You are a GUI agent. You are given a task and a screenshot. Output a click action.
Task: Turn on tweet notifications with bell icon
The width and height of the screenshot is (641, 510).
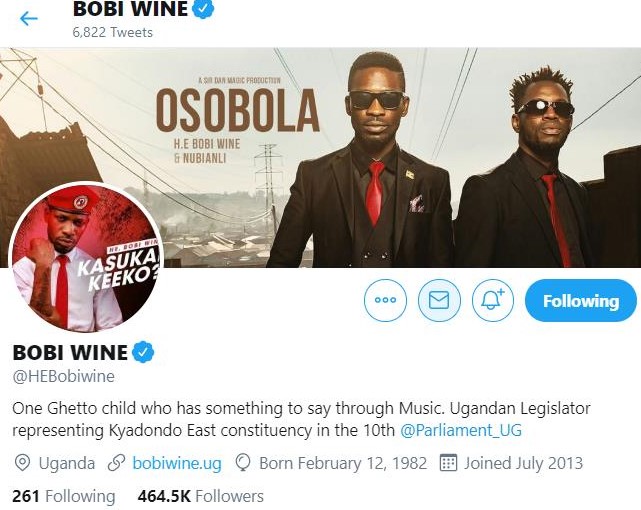493,300
